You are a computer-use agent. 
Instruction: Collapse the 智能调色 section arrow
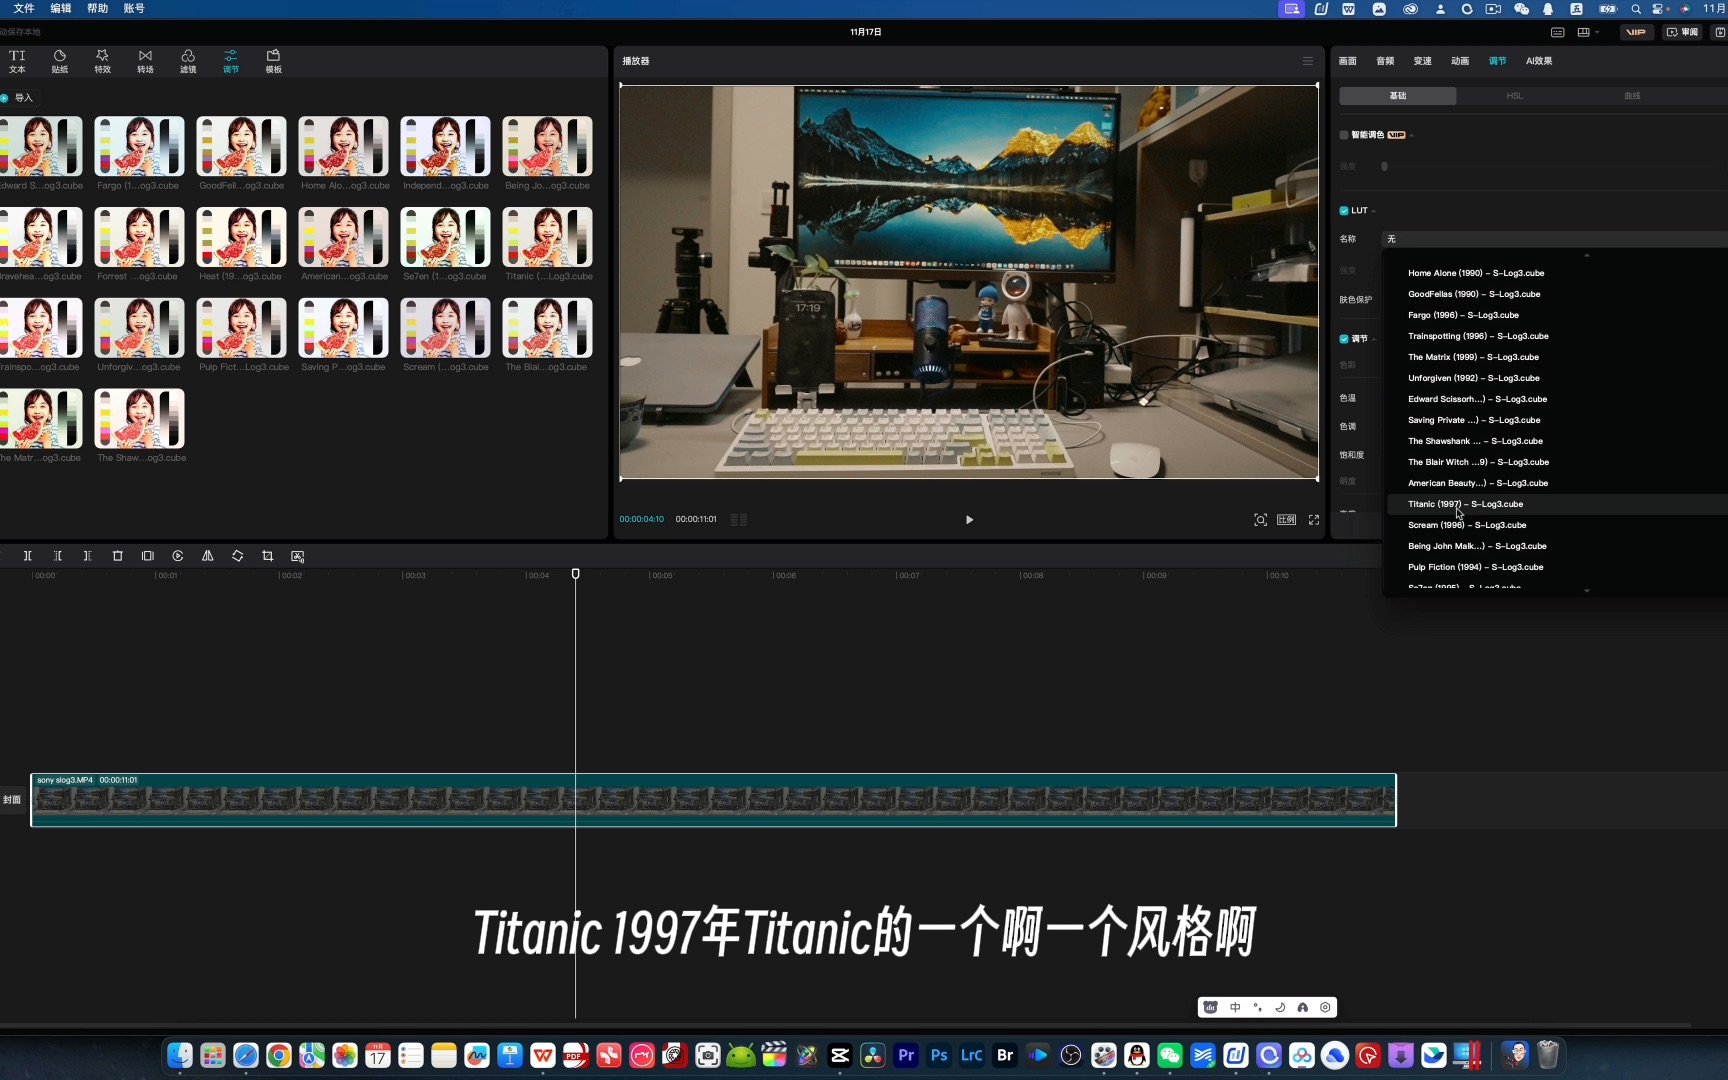[1411, 135]
